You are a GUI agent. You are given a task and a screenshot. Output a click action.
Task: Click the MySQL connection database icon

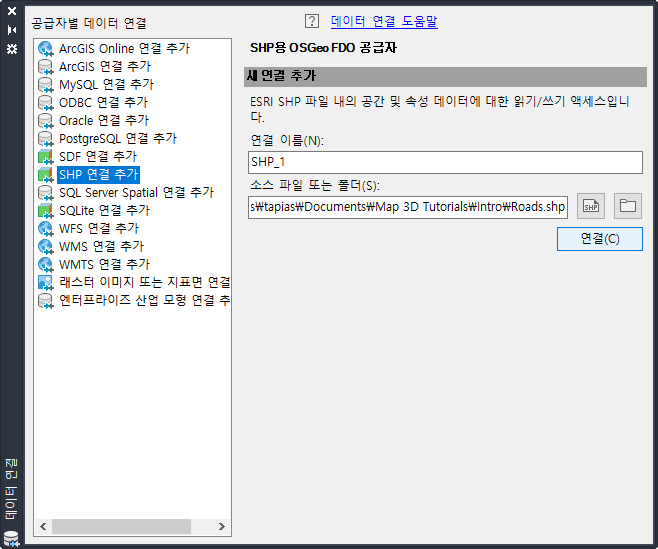[x=46, y=85]
